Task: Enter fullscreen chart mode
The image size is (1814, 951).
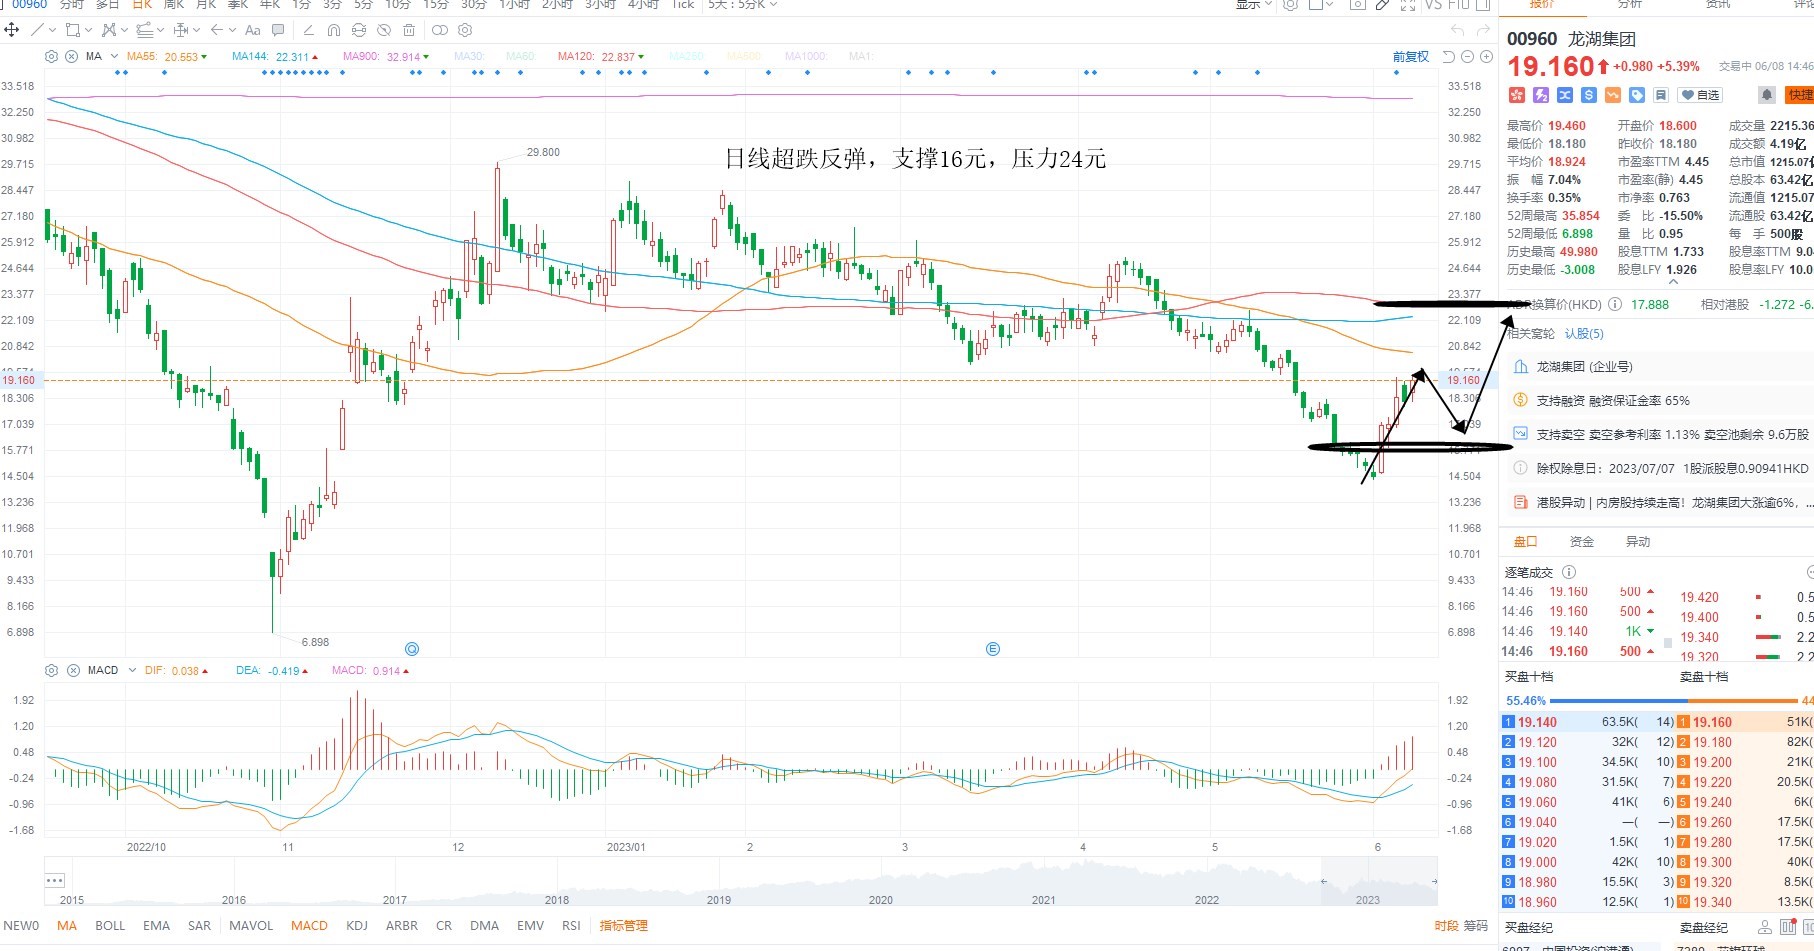Action: [1408, 5]
